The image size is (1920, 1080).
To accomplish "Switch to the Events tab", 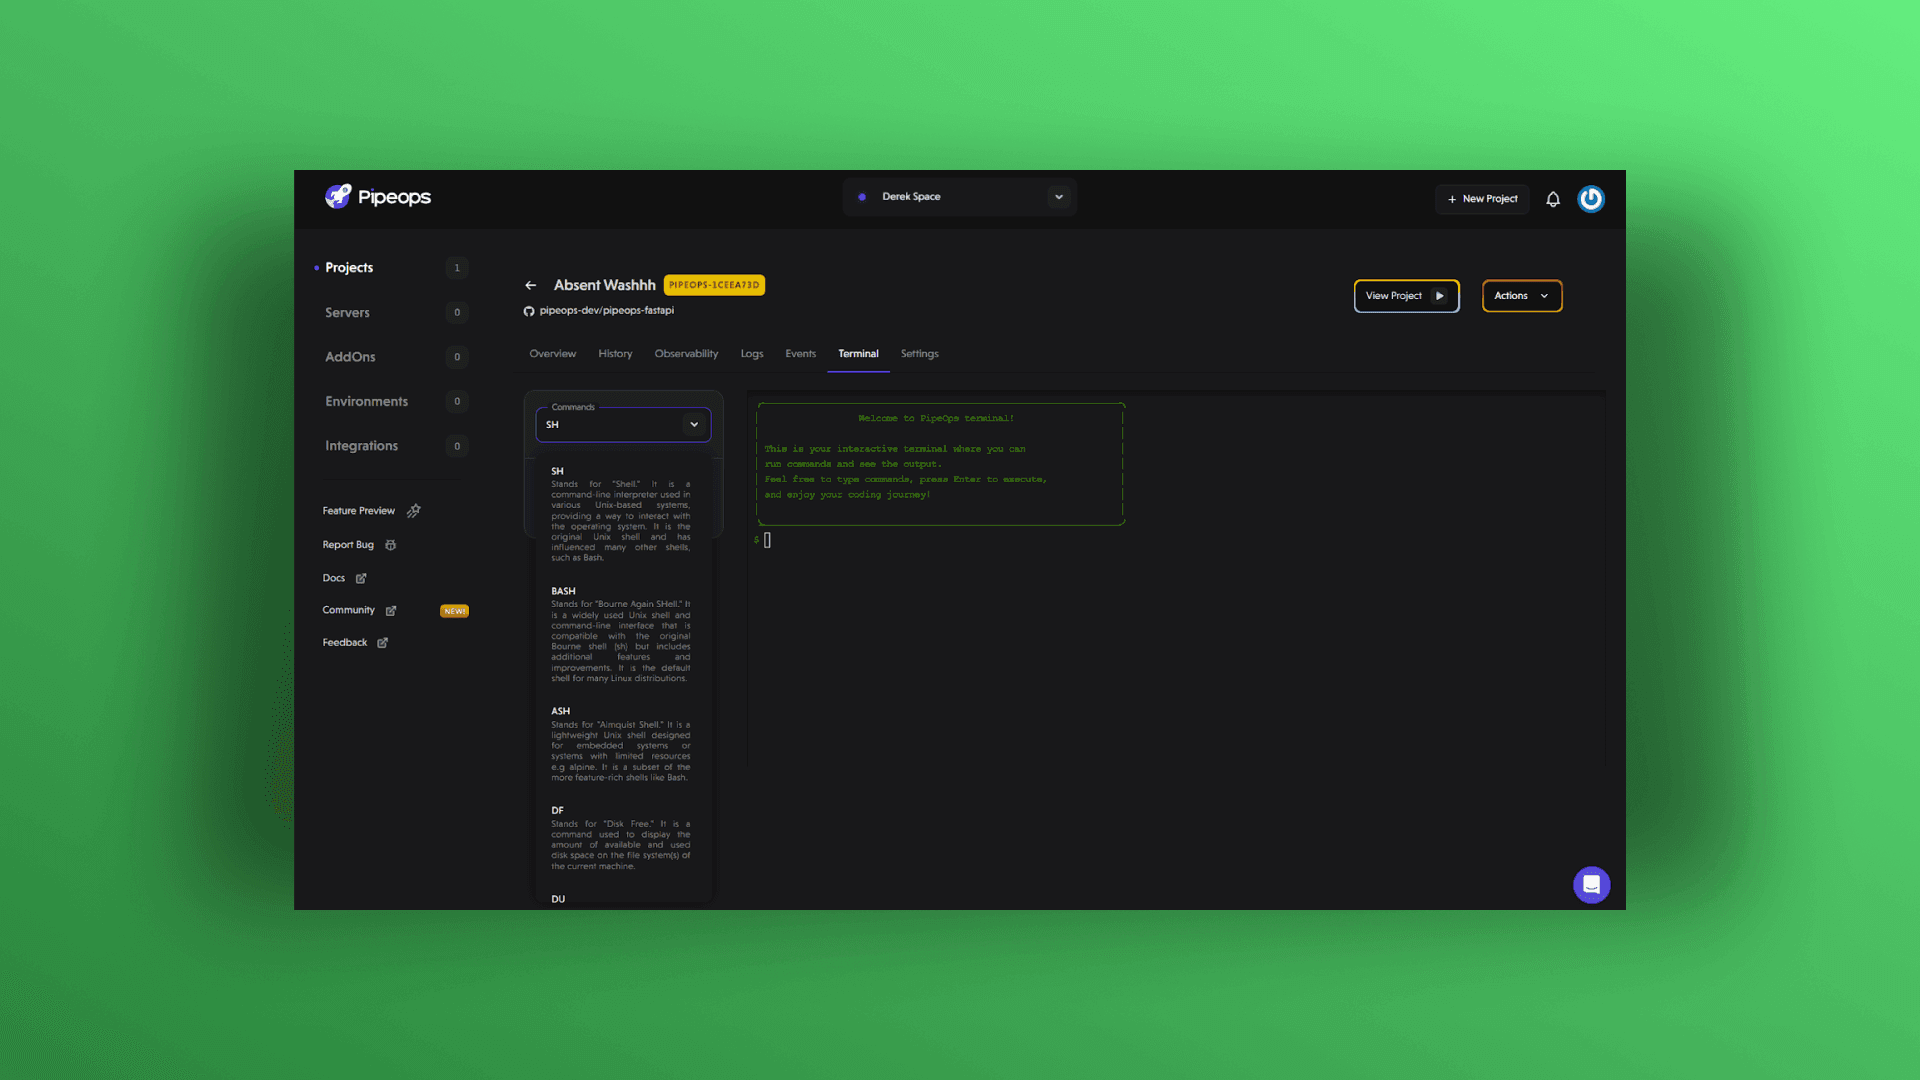I will click(800, 354).
